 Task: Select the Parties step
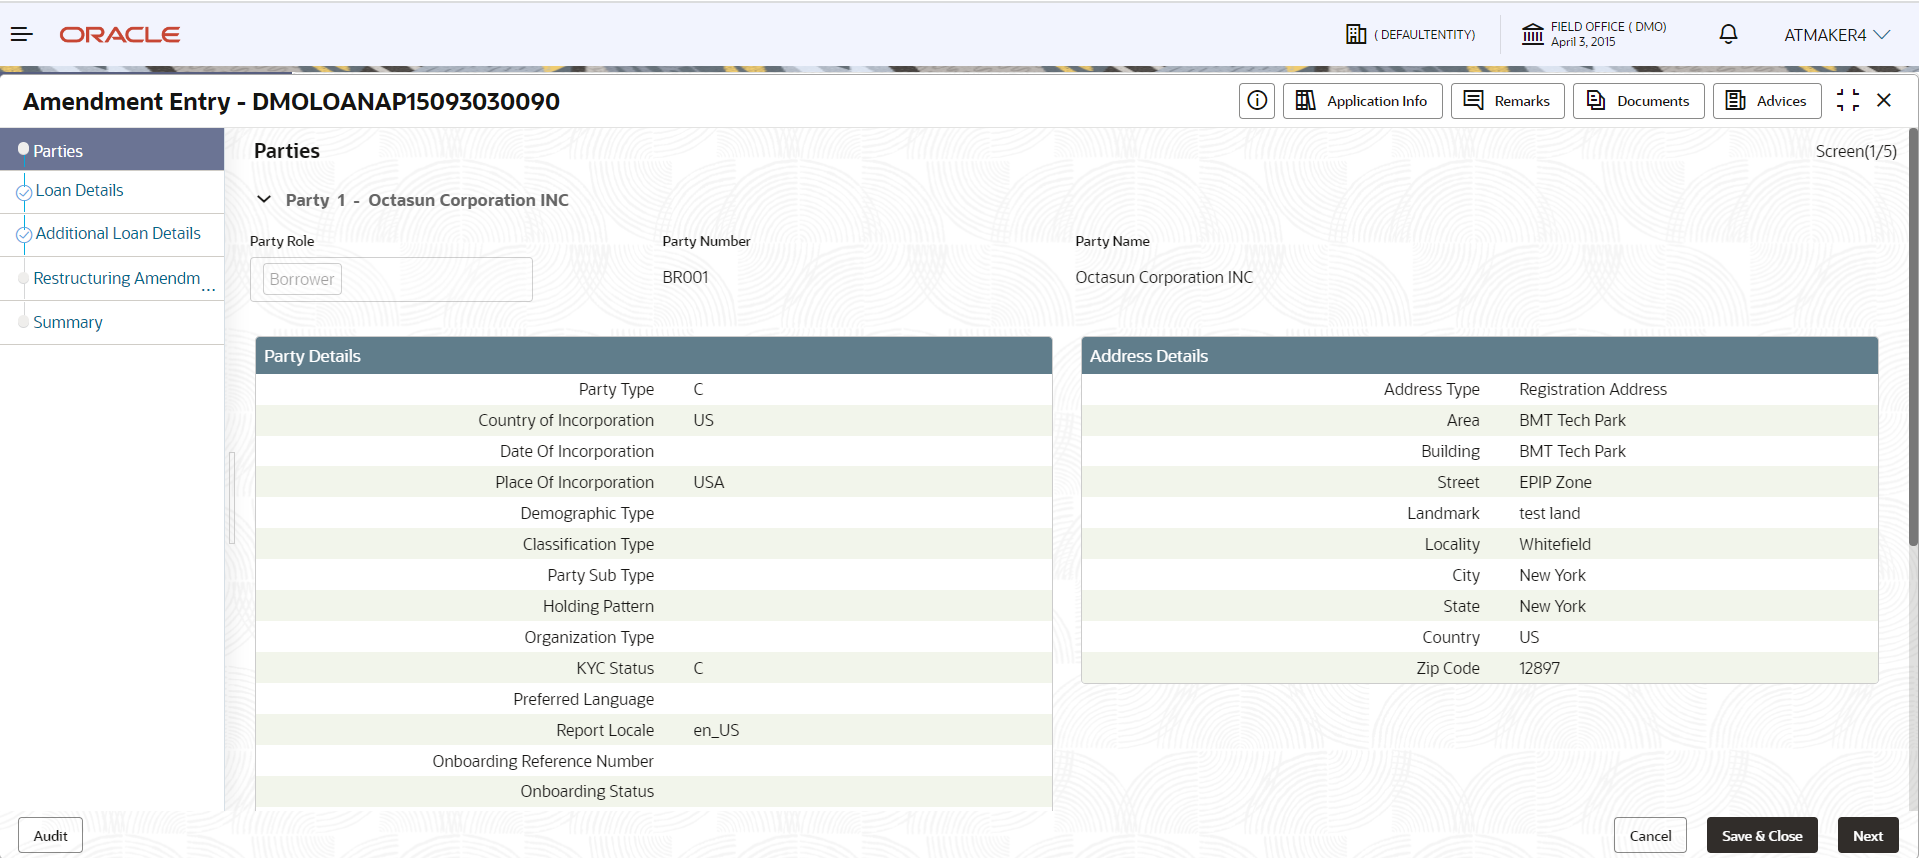pos(112,150)
